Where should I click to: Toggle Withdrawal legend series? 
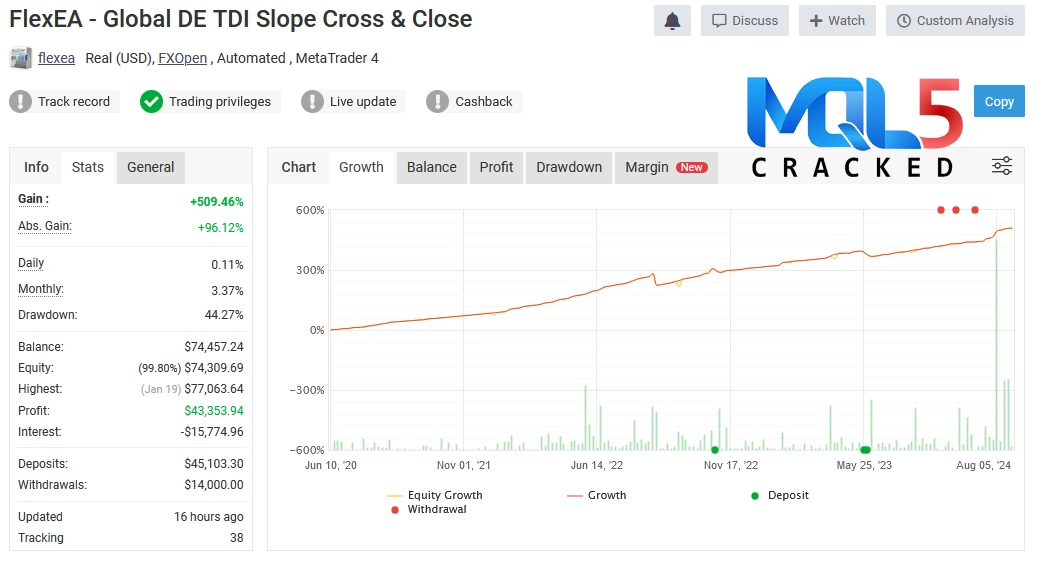tap(429, 509)
